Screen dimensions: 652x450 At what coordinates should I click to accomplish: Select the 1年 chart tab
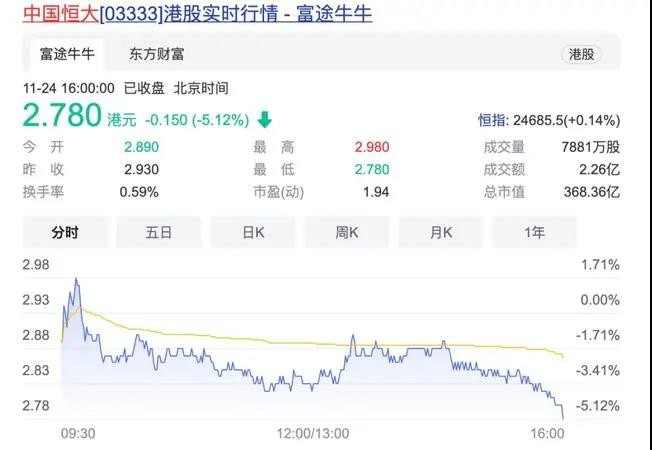tap(535, 232)
